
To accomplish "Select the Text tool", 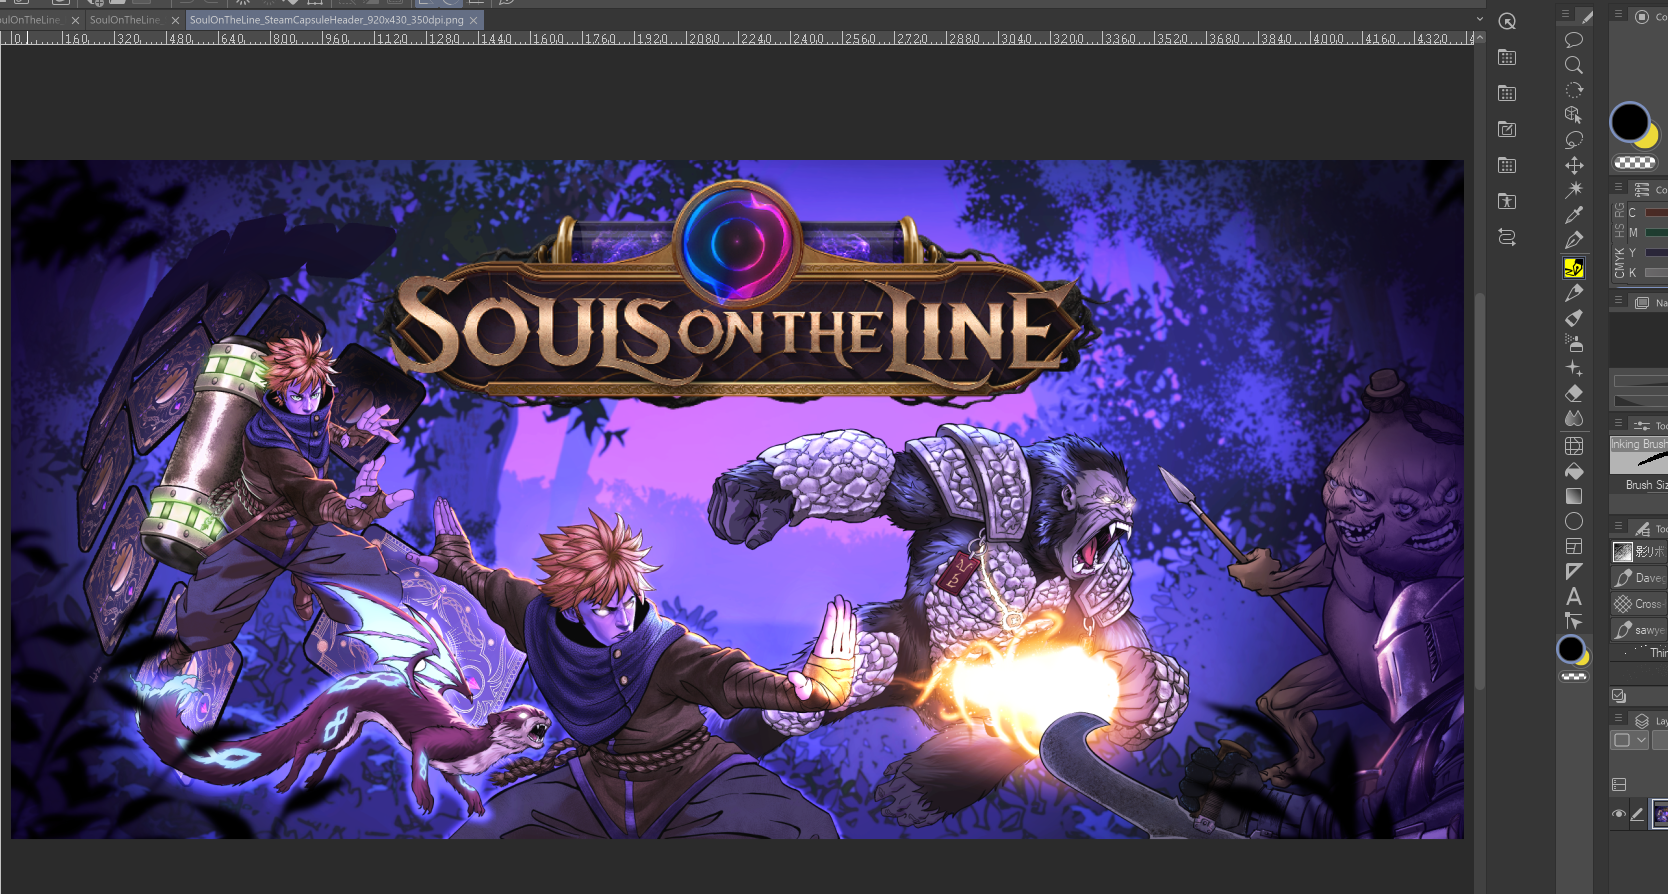I will (x=1574, y=596).
